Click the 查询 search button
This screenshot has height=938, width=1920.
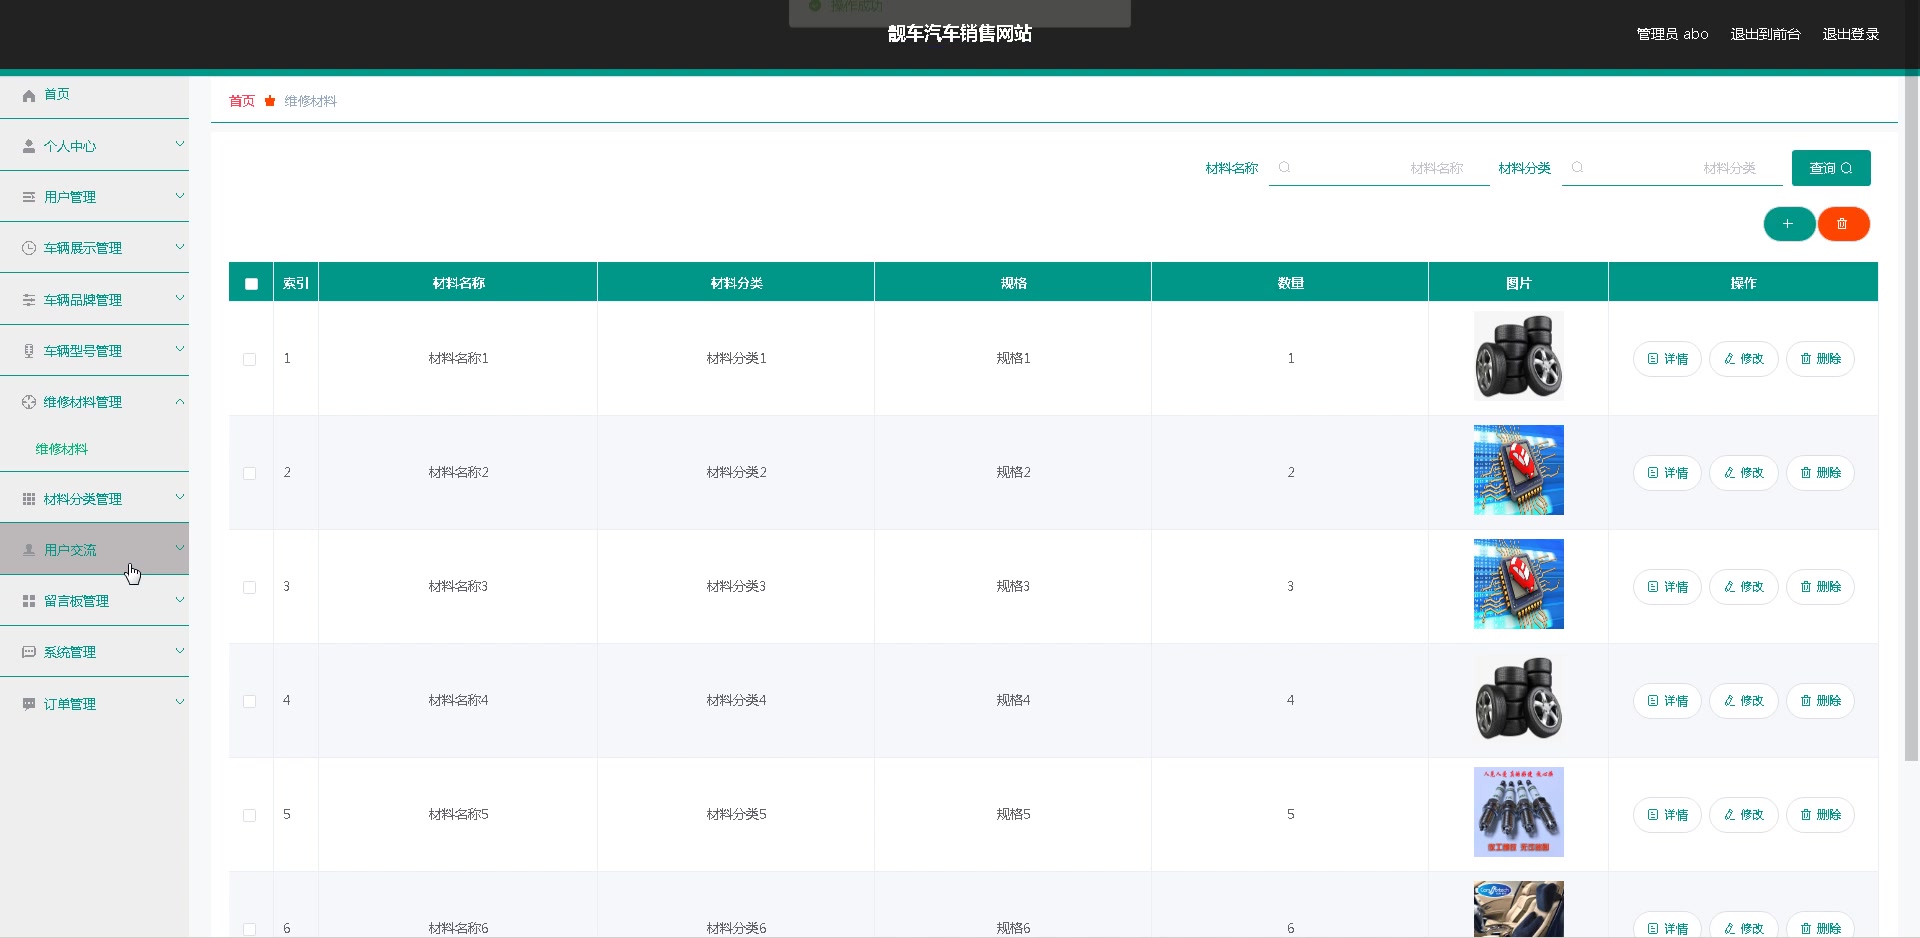coord(1831,168)
